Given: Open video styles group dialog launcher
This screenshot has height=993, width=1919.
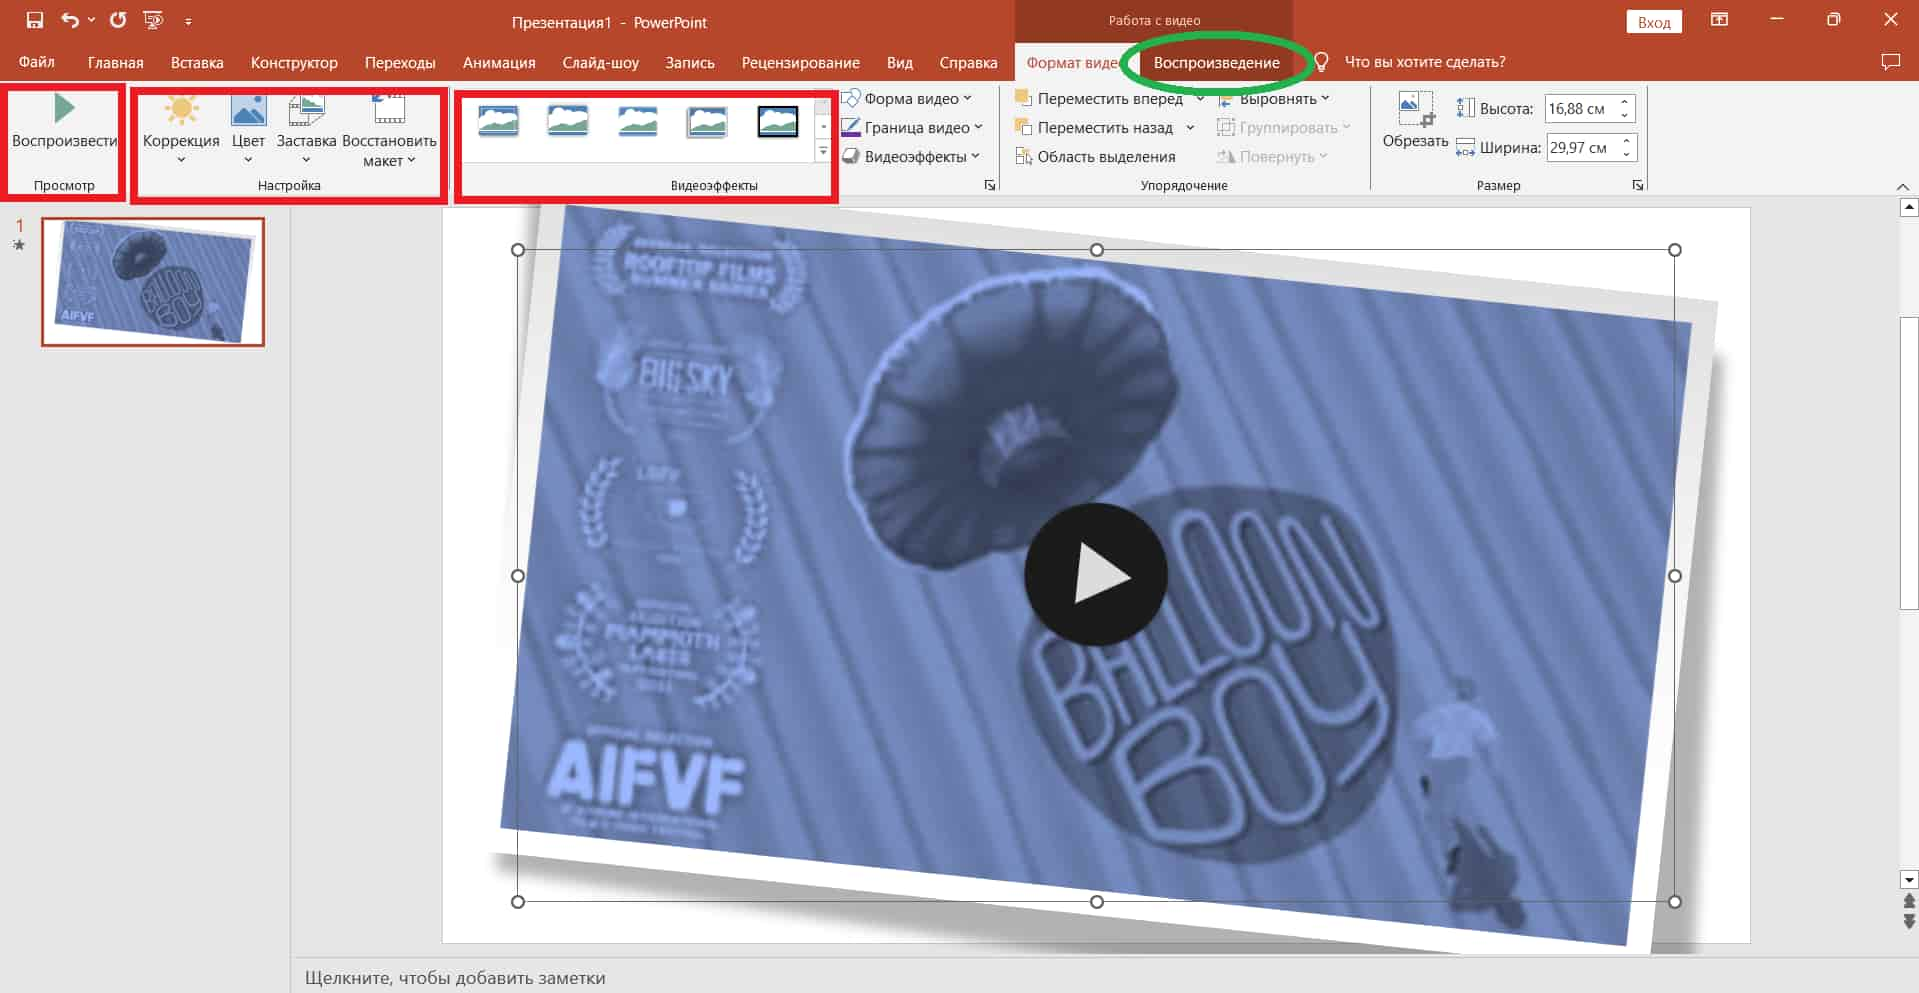Looking at the screenshot, I should [x=990, y=185].
